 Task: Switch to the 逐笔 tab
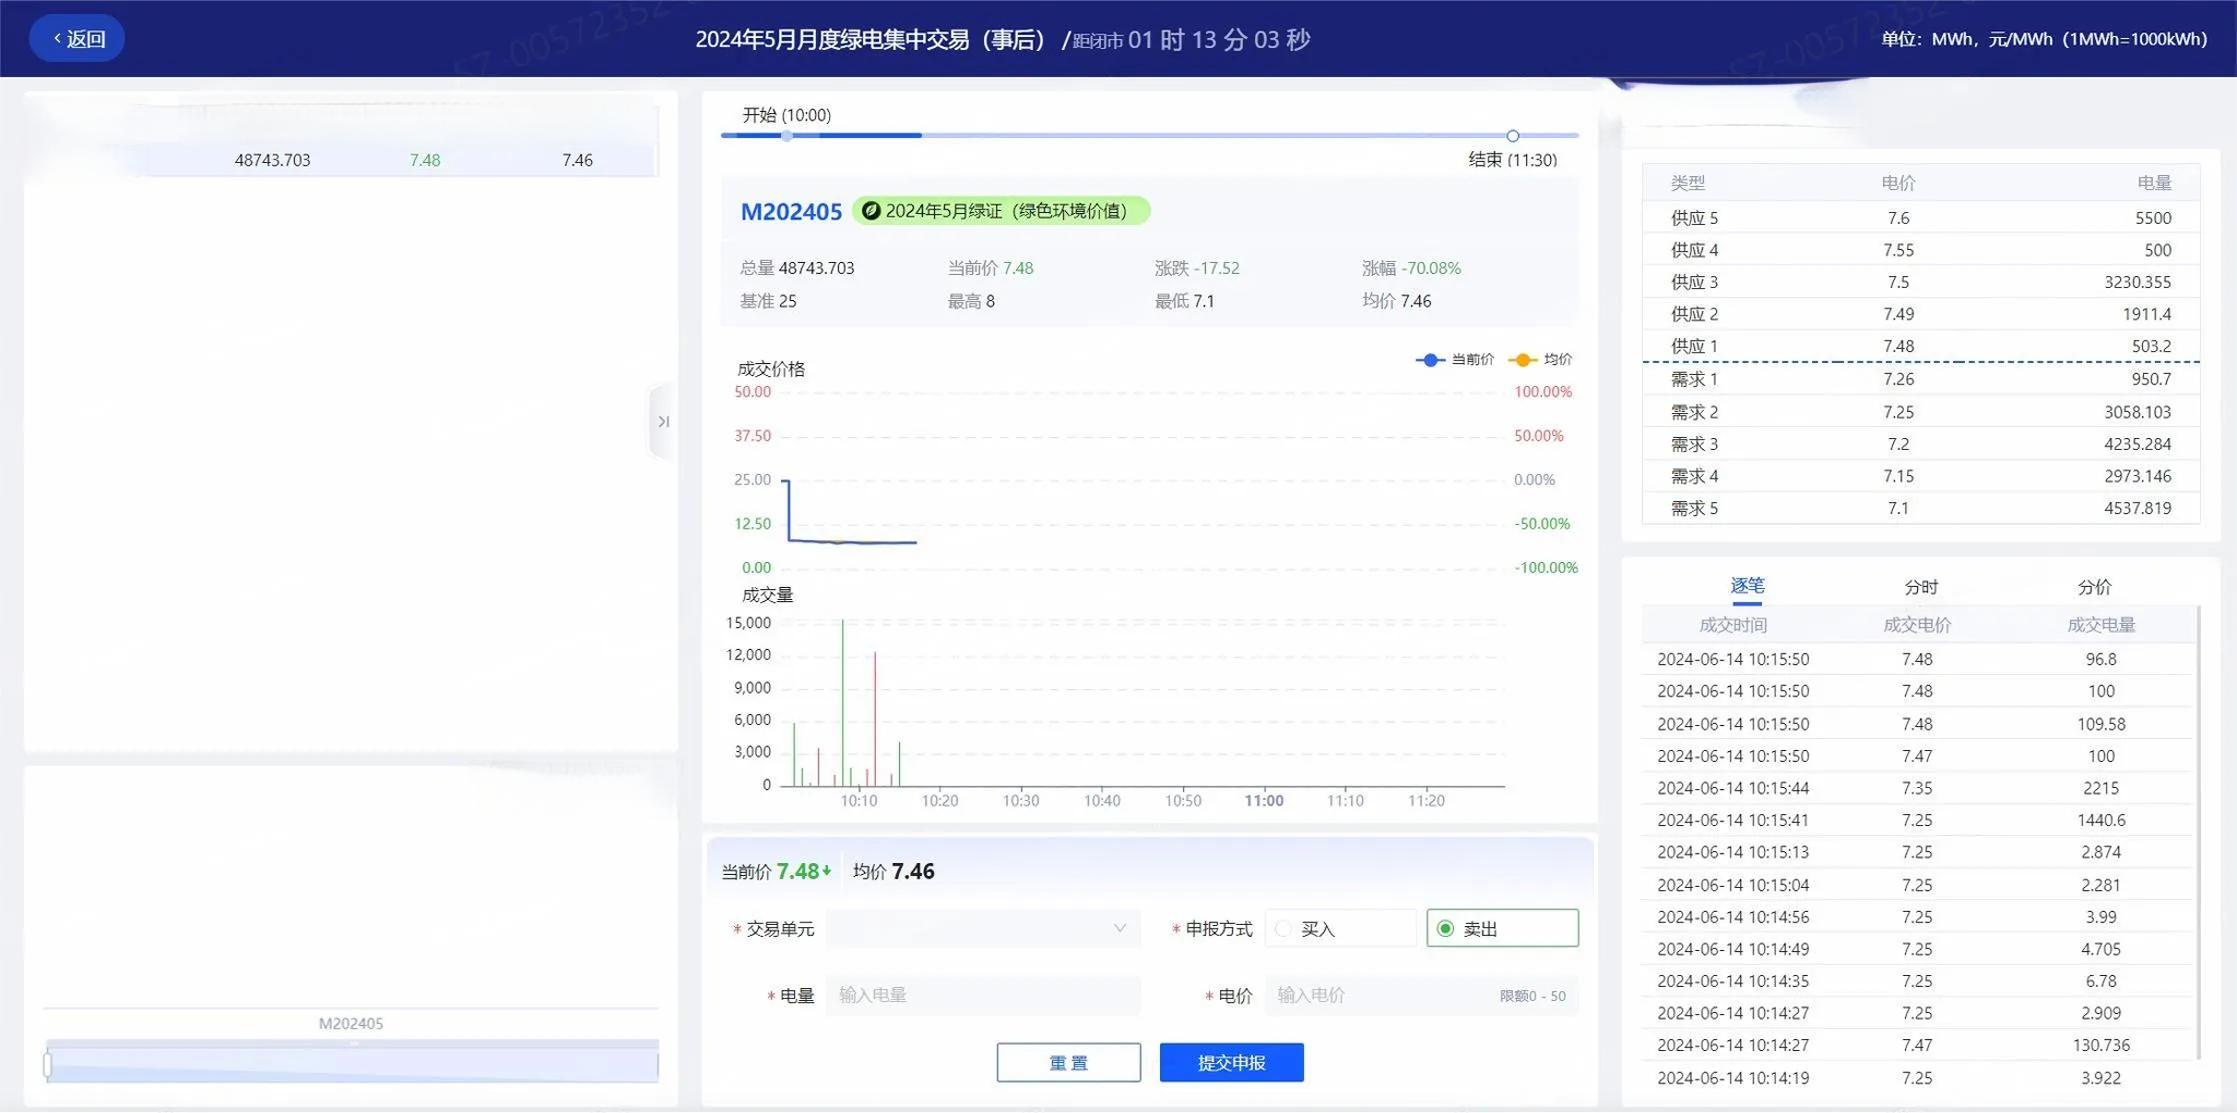(x=1747, y=587)
